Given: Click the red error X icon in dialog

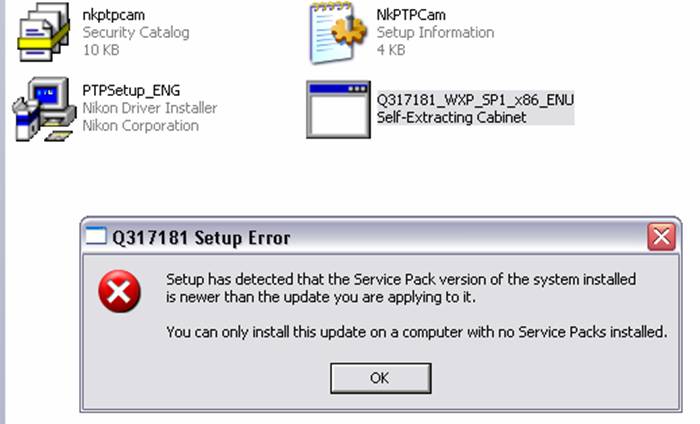Looking at the screenshot, I should 119,291.
